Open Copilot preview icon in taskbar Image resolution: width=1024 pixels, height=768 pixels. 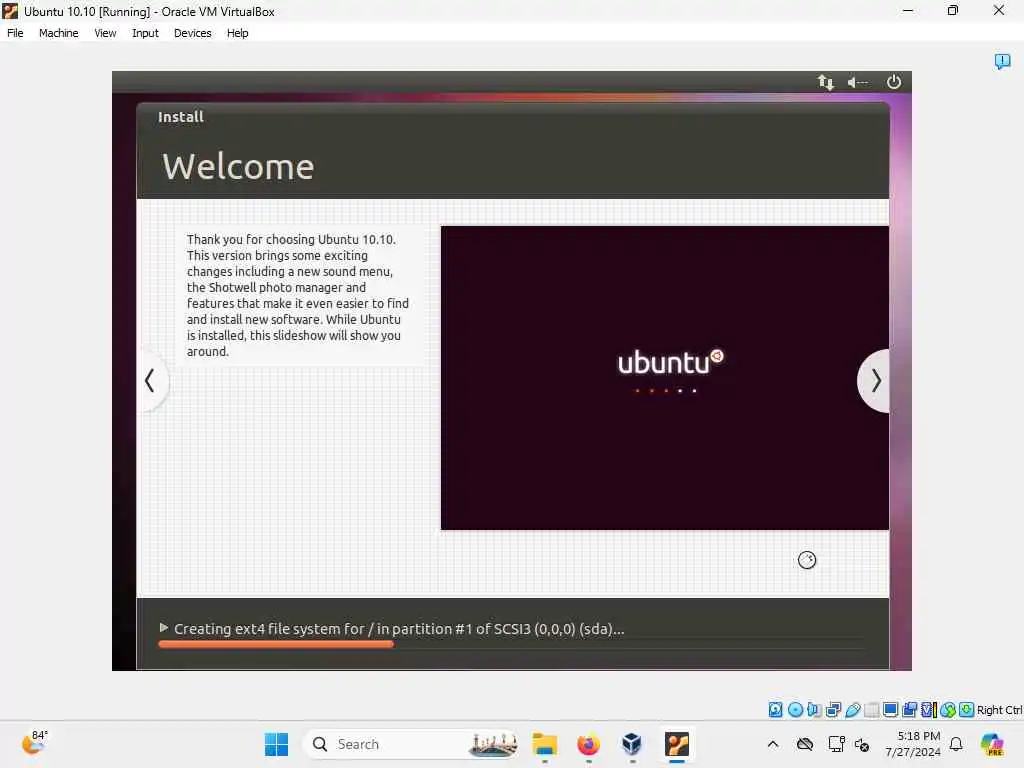point(992,744)
